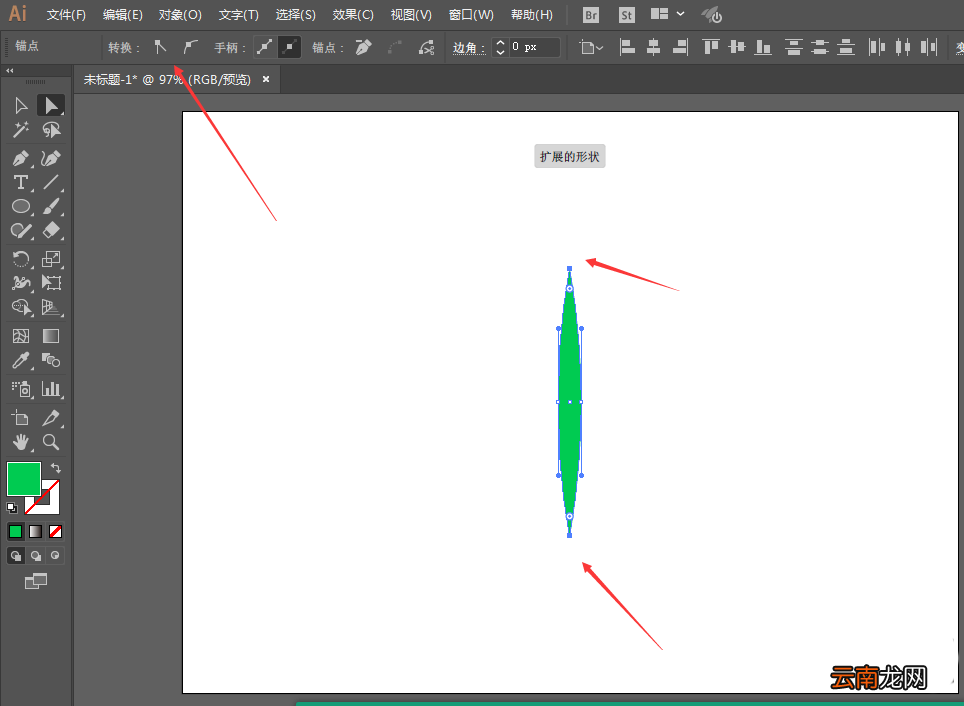The image size is (964, 706).
Task: Swap fill and stroke colors
Action: pos(55,468)
